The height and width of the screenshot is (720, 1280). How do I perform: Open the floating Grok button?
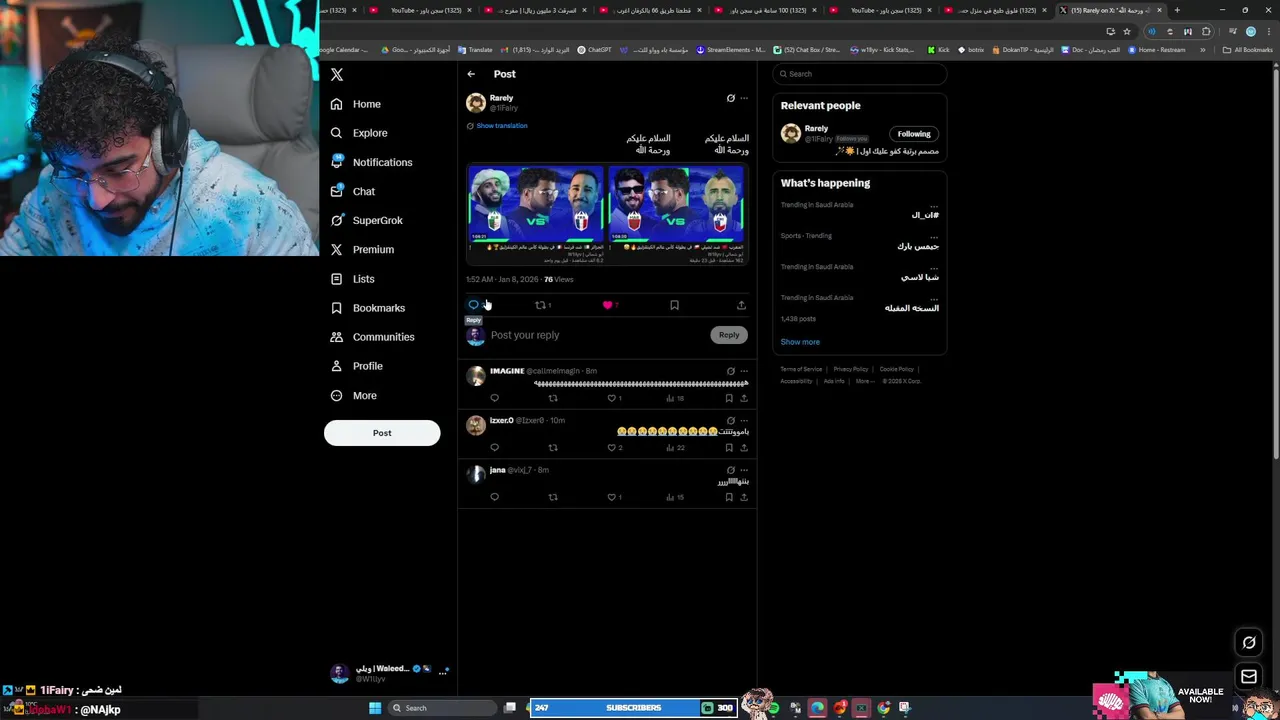click(1249, 643)
